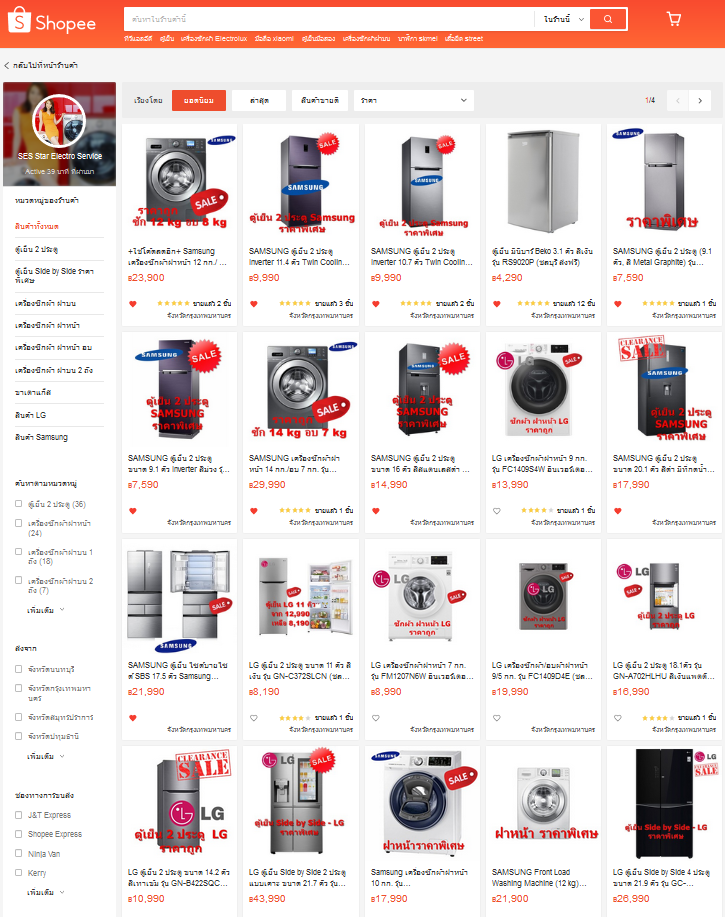
Task: Go to next results page arrow
Action: 700,101
